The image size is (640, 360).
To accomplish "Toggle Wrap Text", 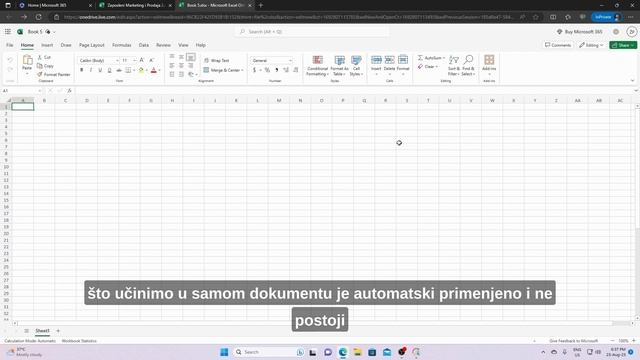I will point(217,60).
